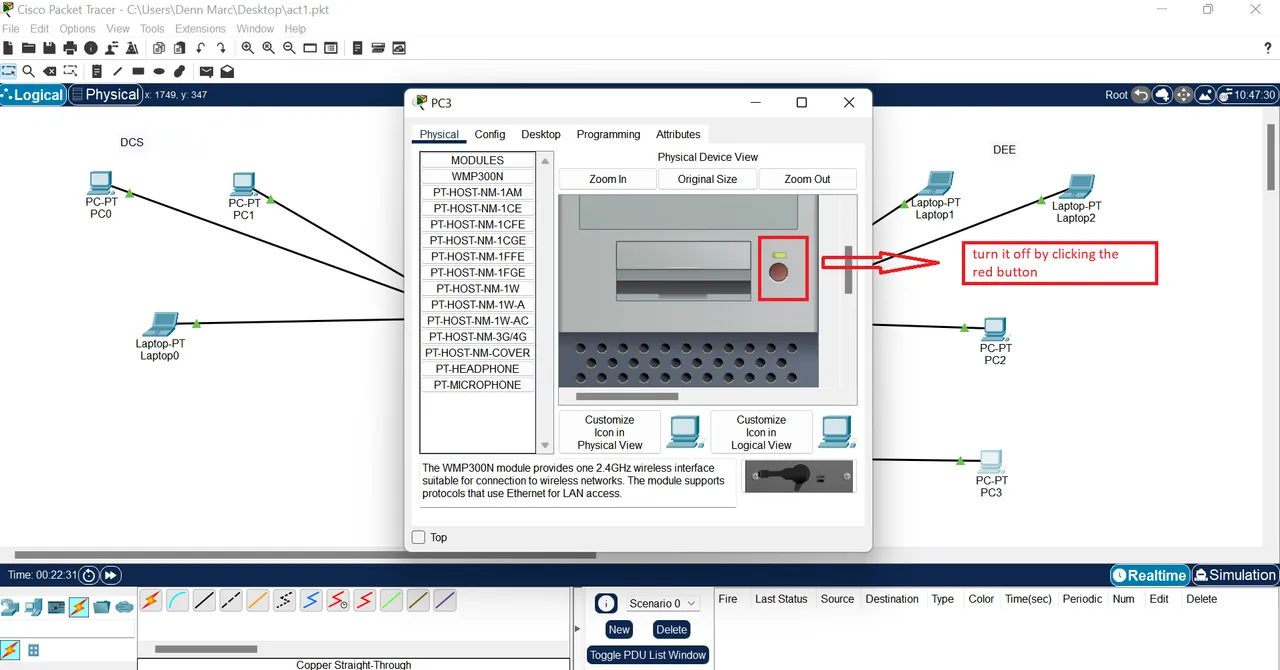Select the Inspect magnifier tool
The image size is (1280, 670).
point(29,71)
